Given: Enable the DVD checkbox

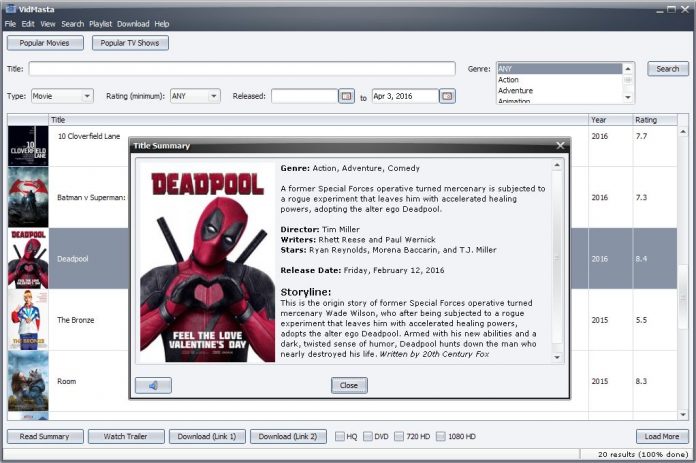Looking at the screenshot, I should pyautogui.click(x=368, y=436).
